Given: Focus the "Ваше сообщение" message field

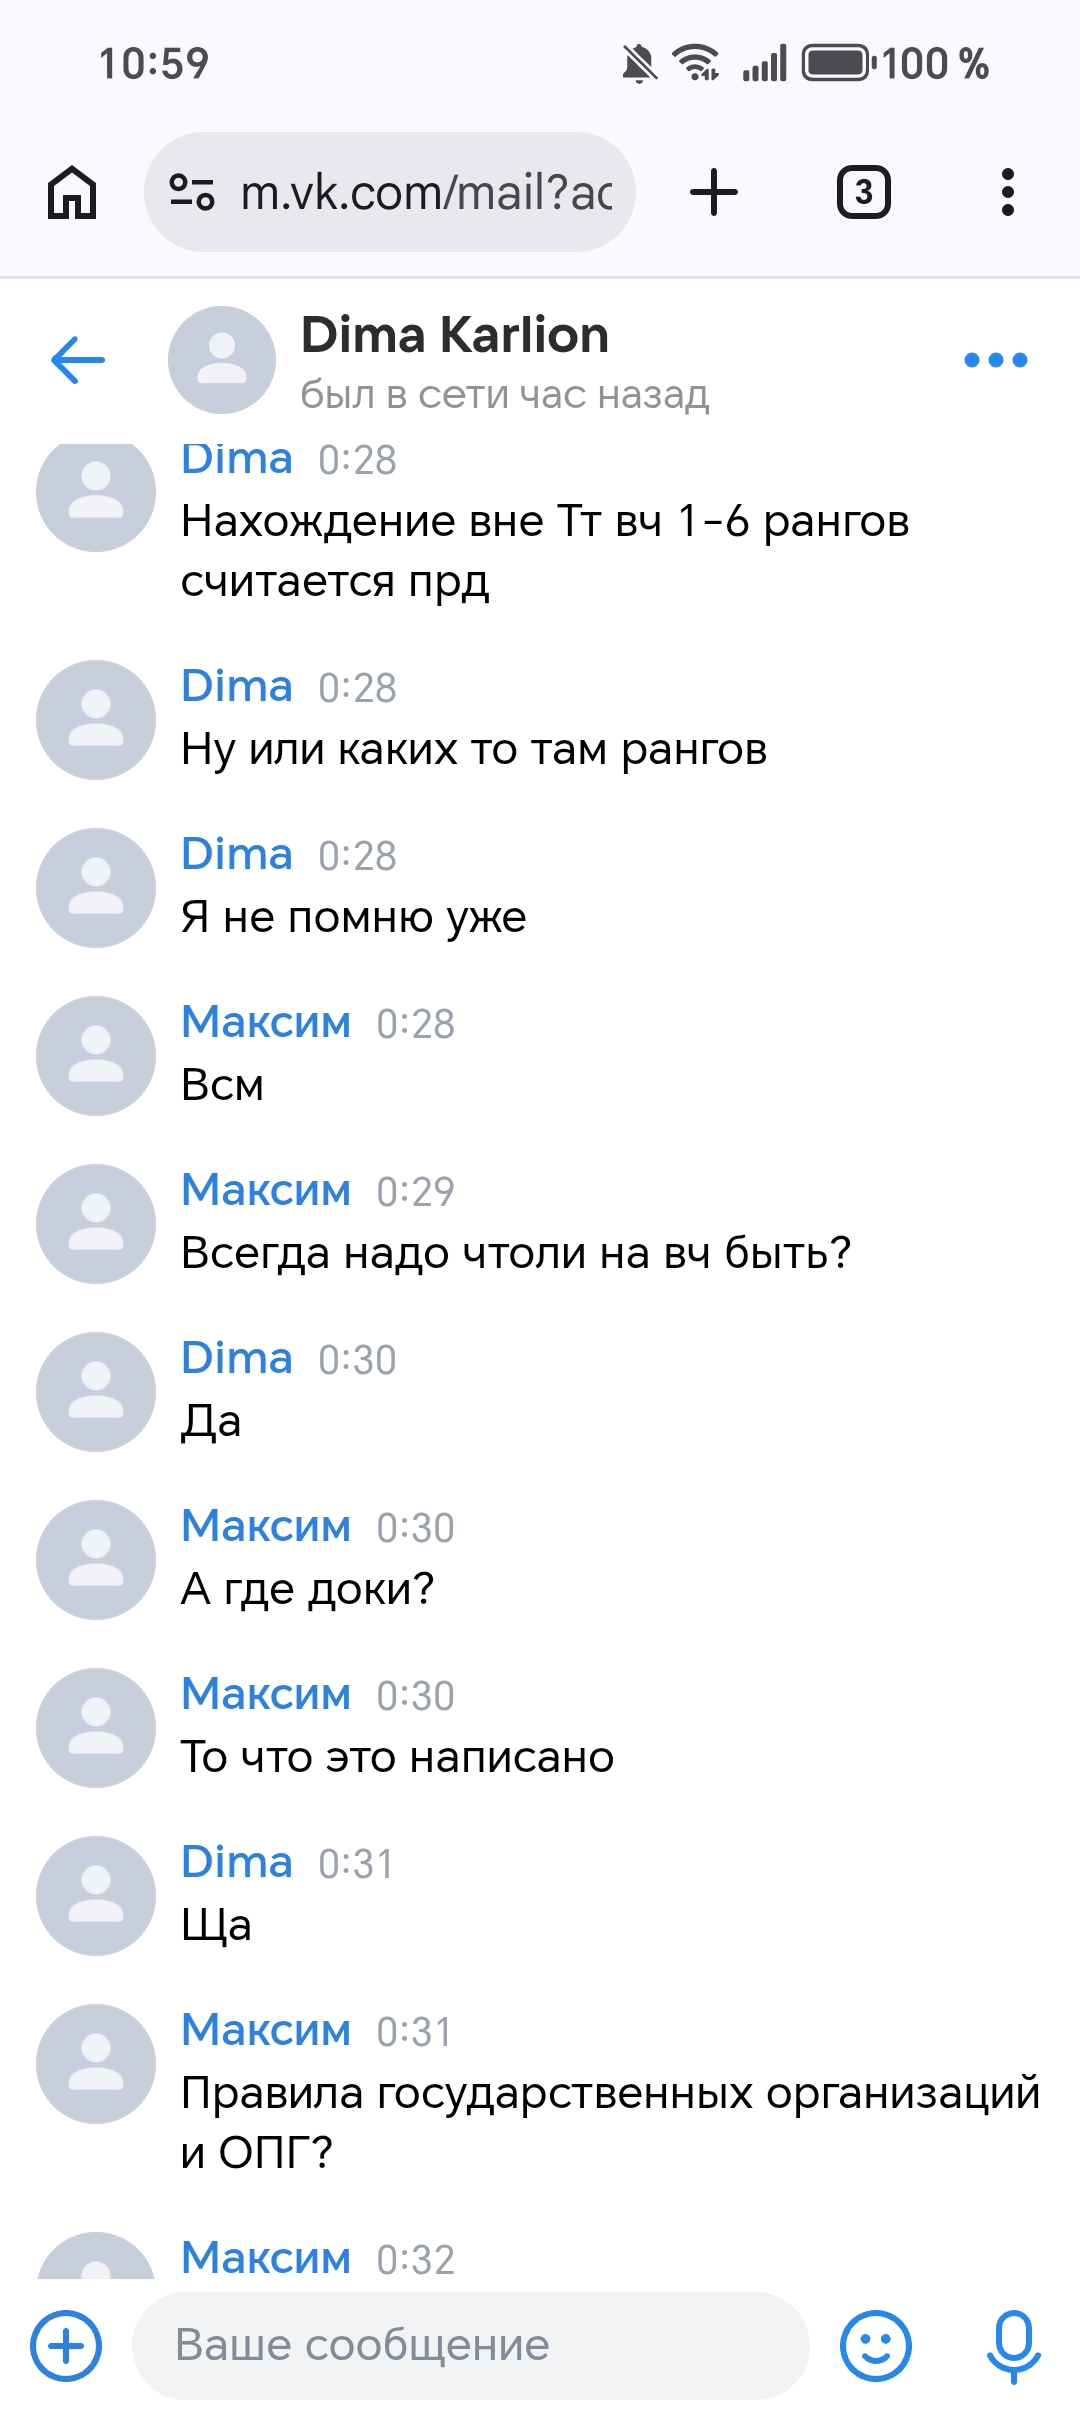Looking at the screenshot, I should tap(470, 2345).
